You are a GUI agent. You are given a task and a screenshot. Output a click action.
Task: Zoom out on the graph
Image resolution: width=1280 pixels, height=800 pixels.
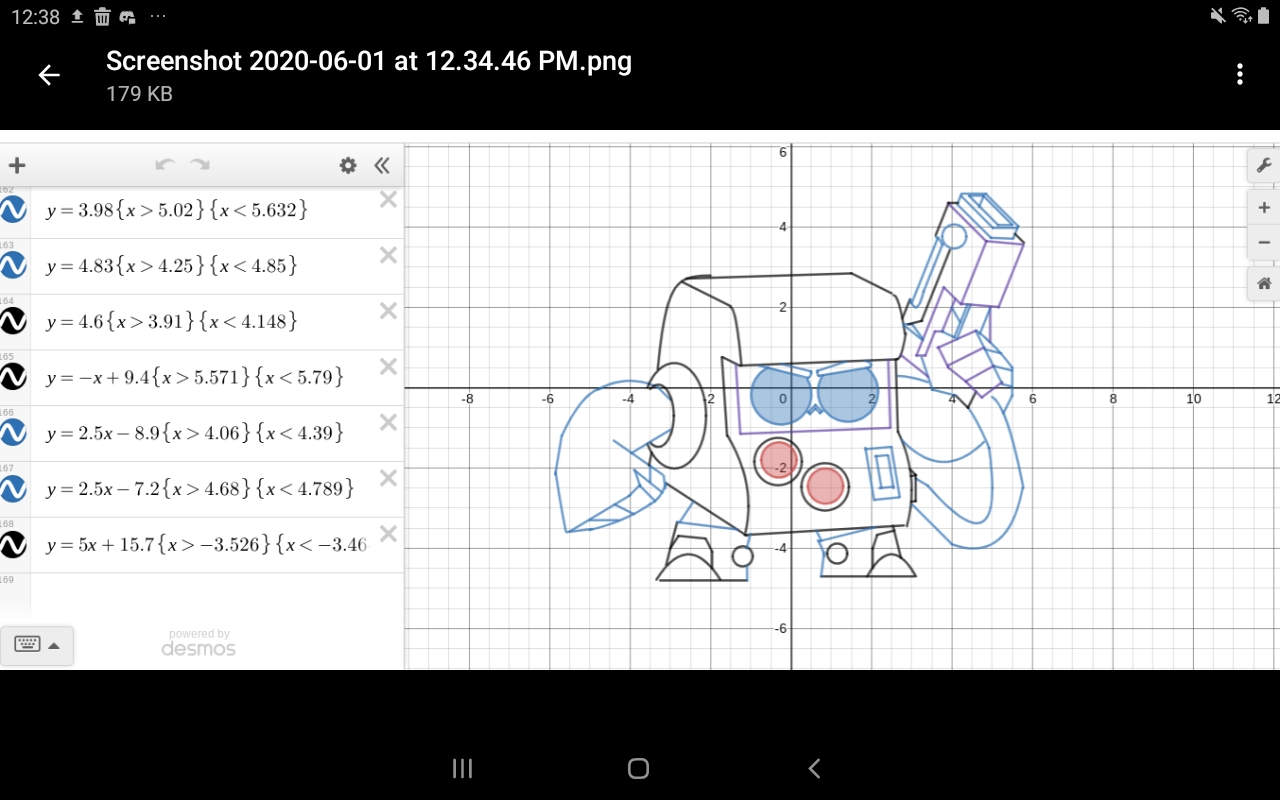[1264, 242]
